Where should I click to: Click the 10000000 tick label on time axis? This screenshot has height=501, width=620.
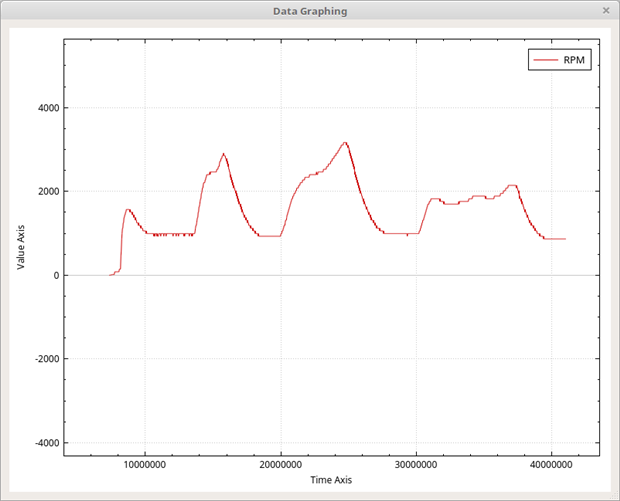pos(144,465)
